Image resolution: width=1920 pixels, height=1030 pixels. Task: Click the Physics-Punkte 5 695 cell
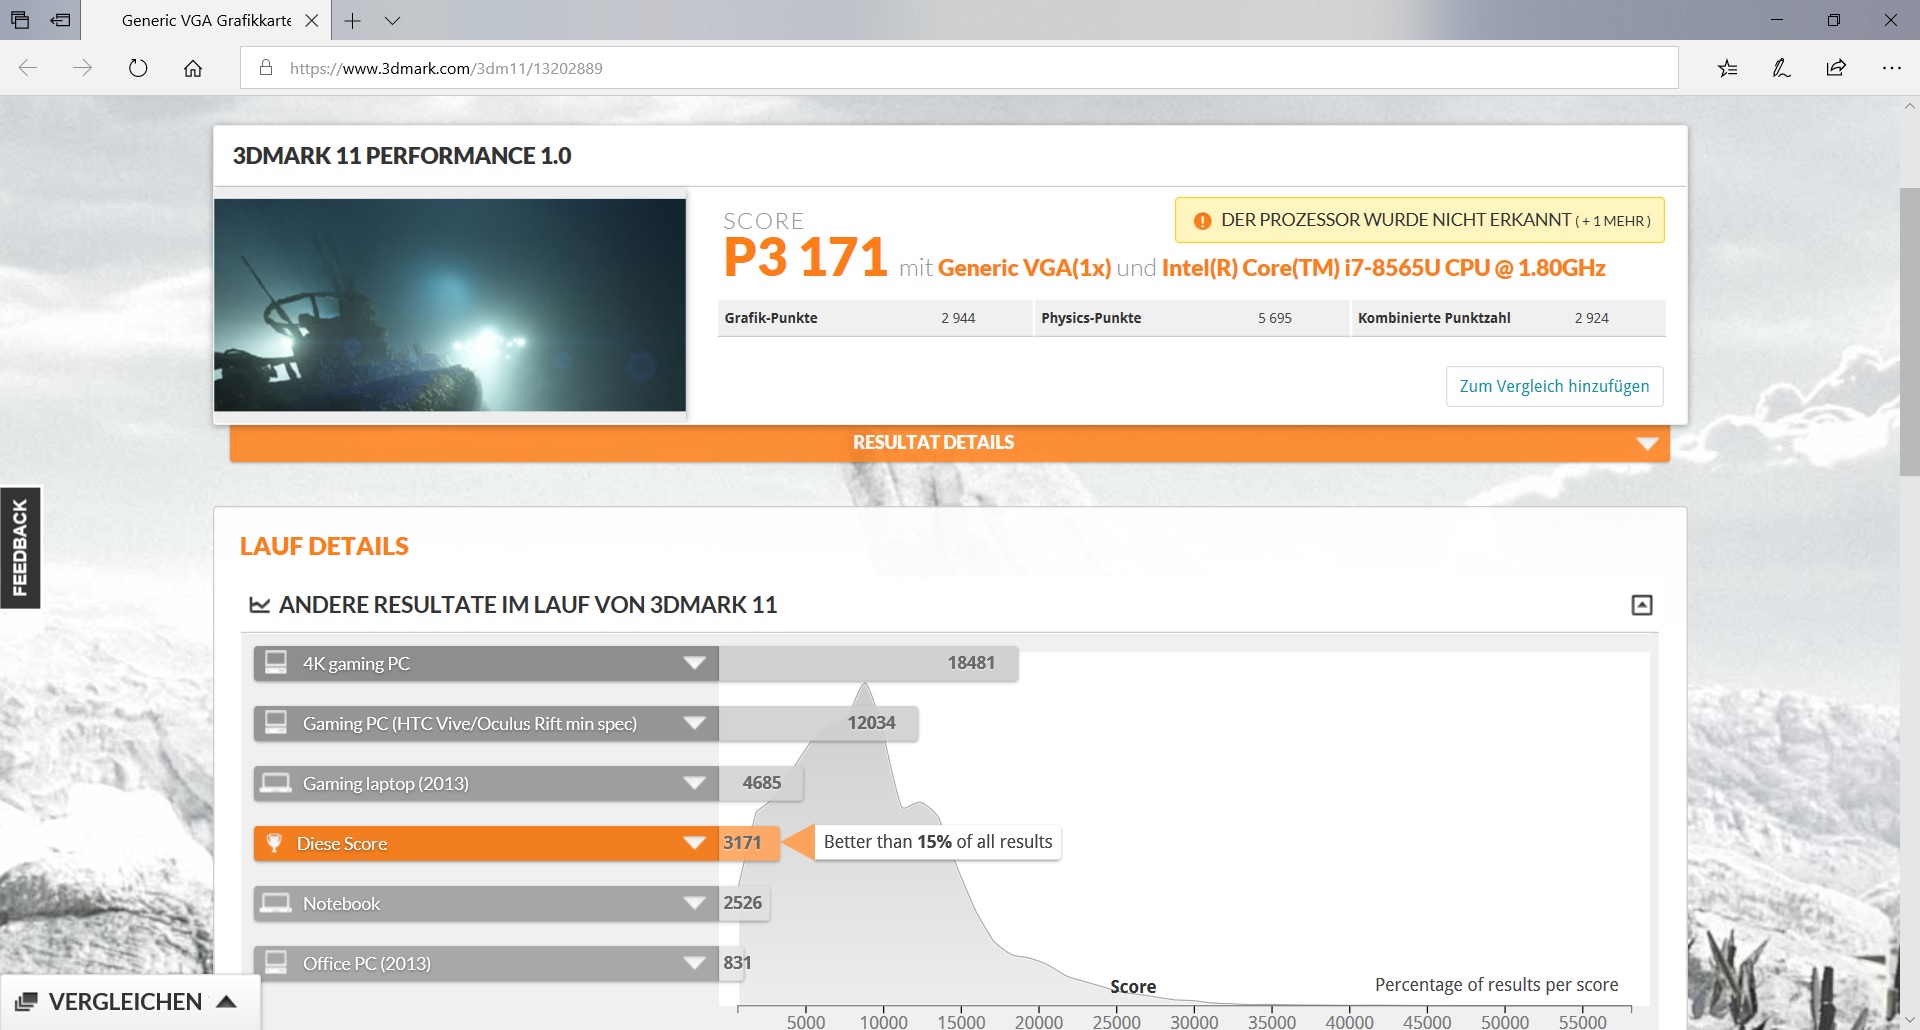click(1191, 318)
